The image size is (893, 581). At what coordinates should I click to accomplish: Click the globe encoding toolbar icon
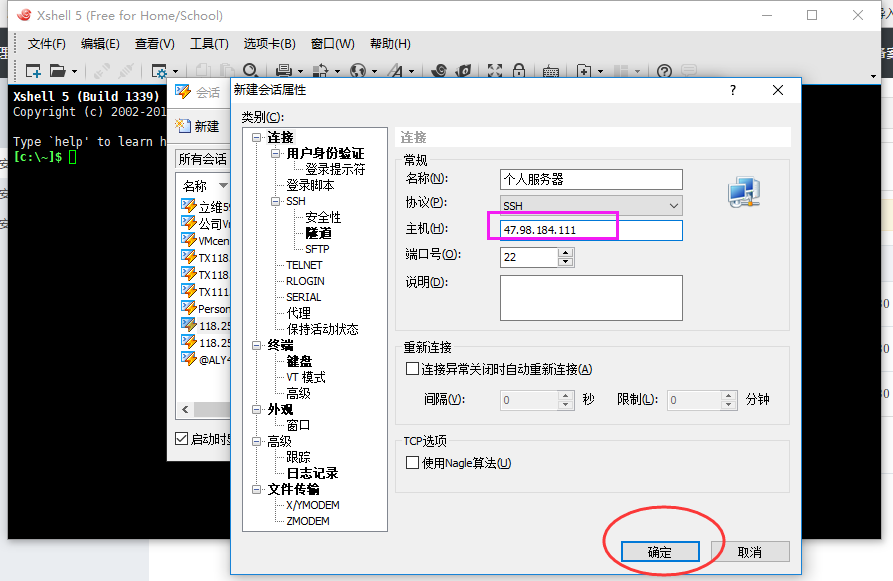[358, 71]
